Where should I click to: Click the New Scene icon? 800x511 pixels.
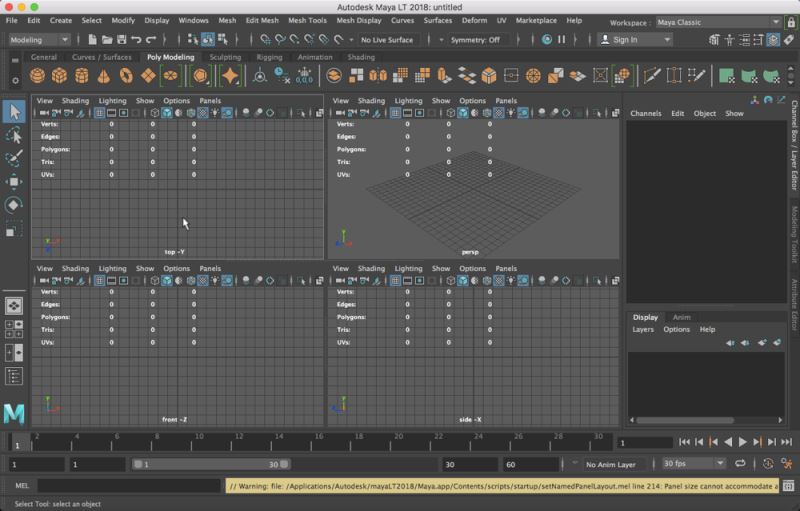point(92,39)
